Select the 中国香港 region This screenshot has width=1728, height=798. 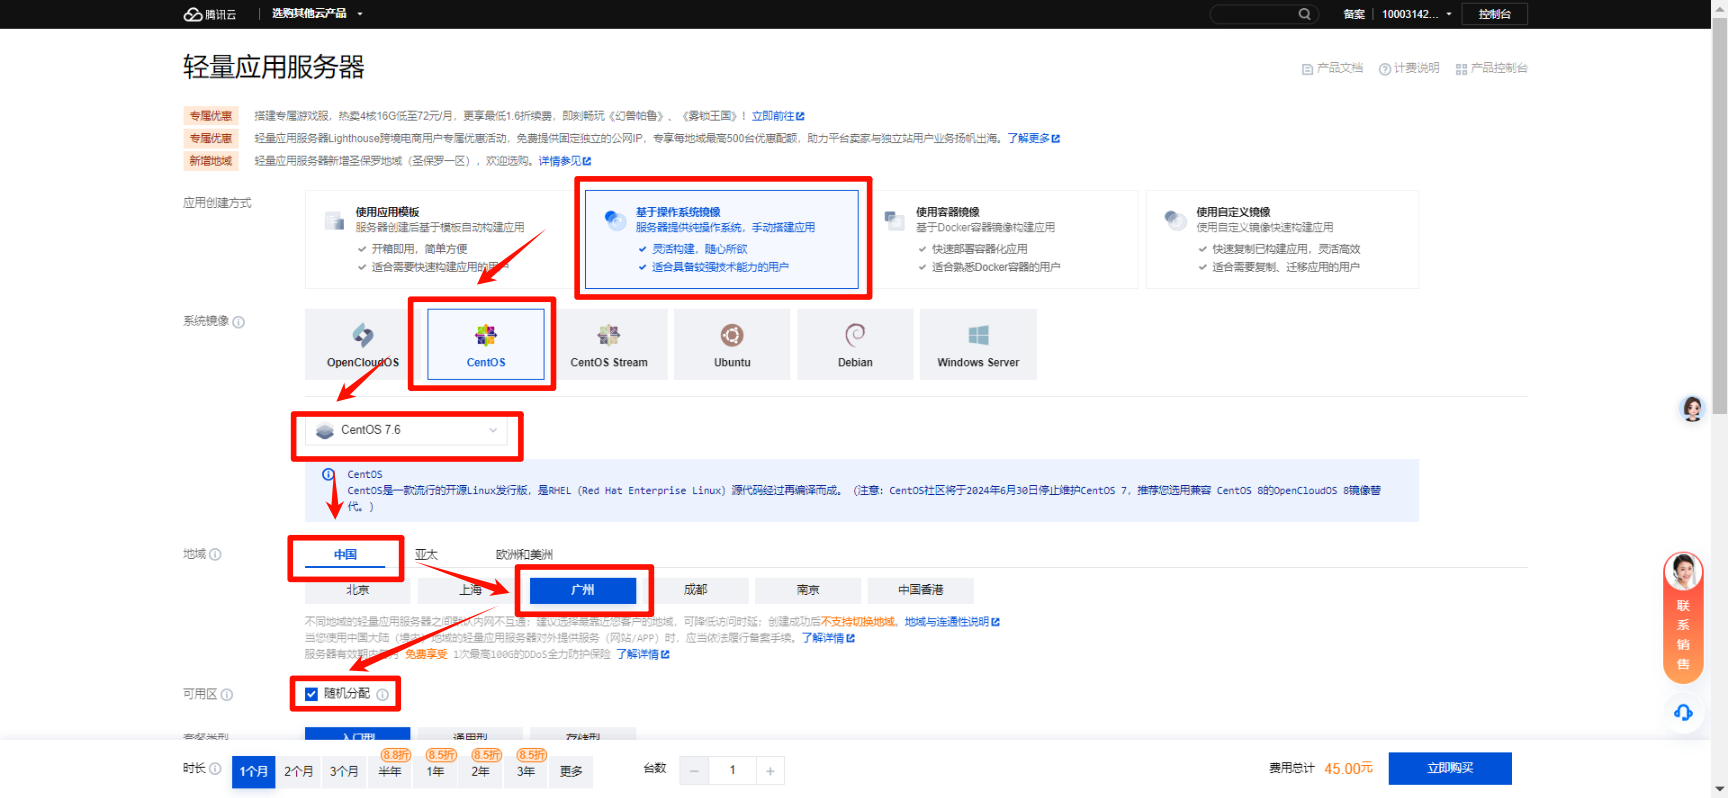pyautogui.click(x=921, y=590)
